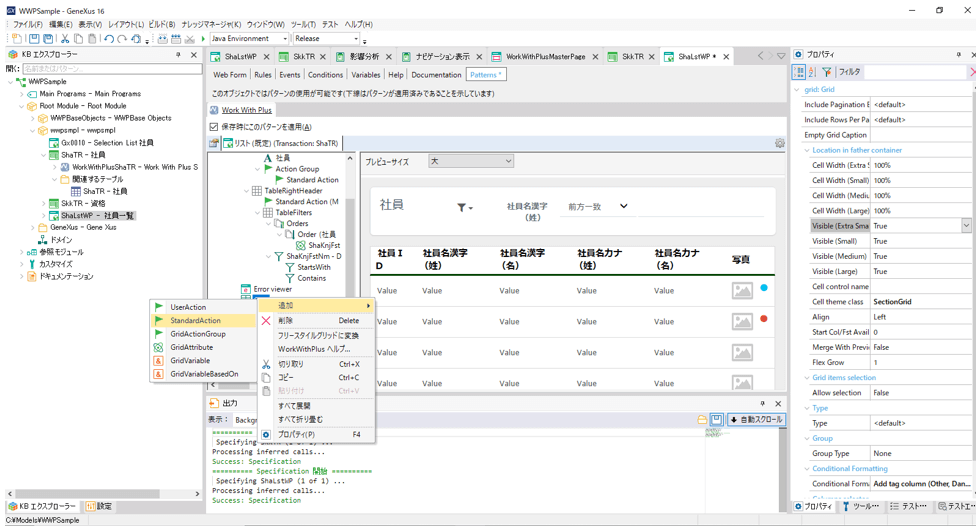
Task: Click the blue dot in first grid row
Action: pos(764,288)
